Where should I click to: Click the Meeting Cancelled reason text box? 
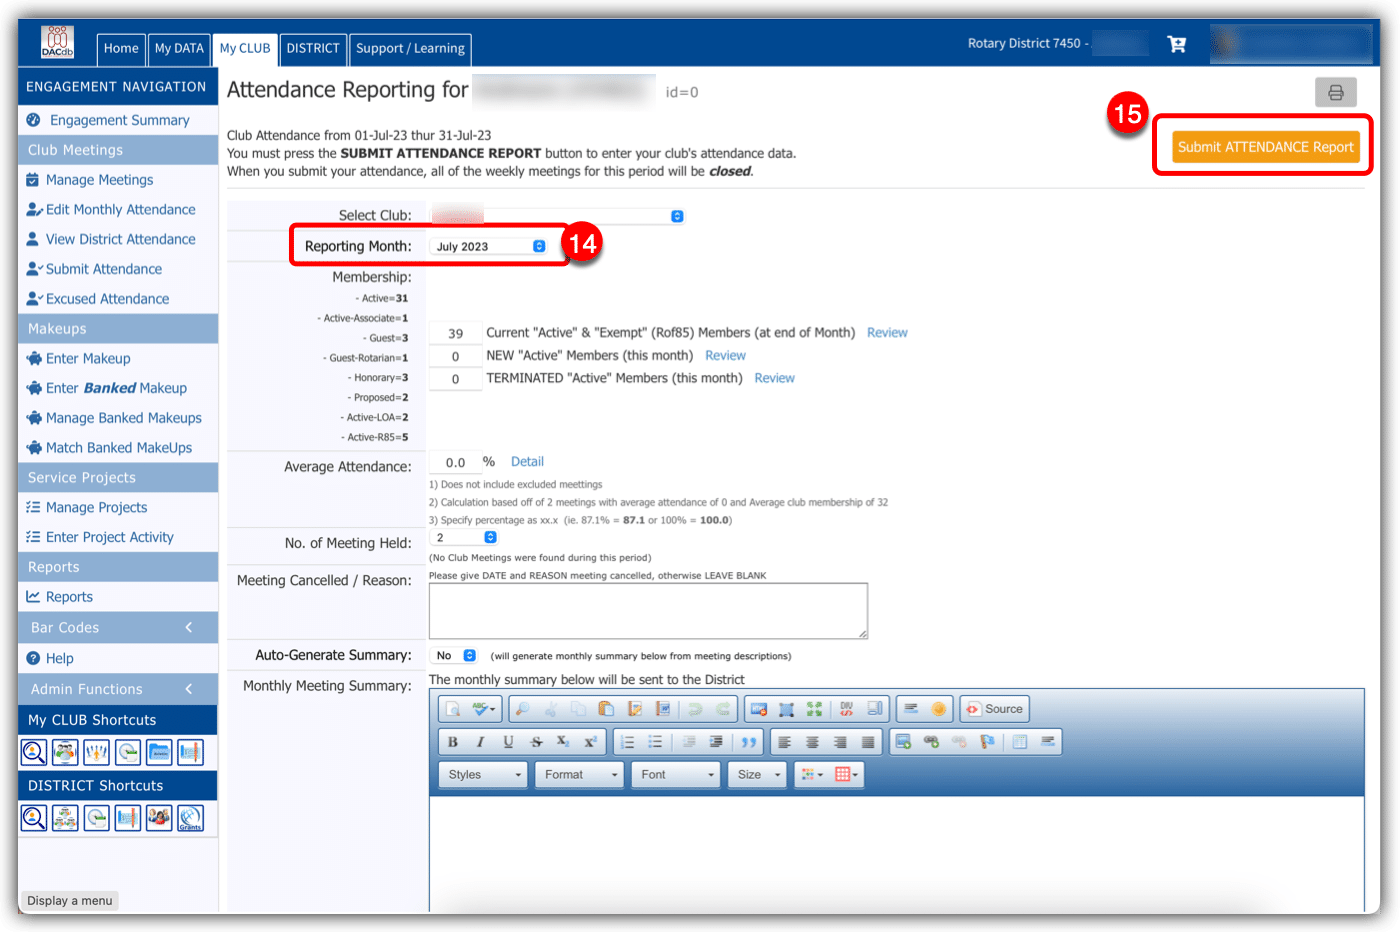click(648, 611)
